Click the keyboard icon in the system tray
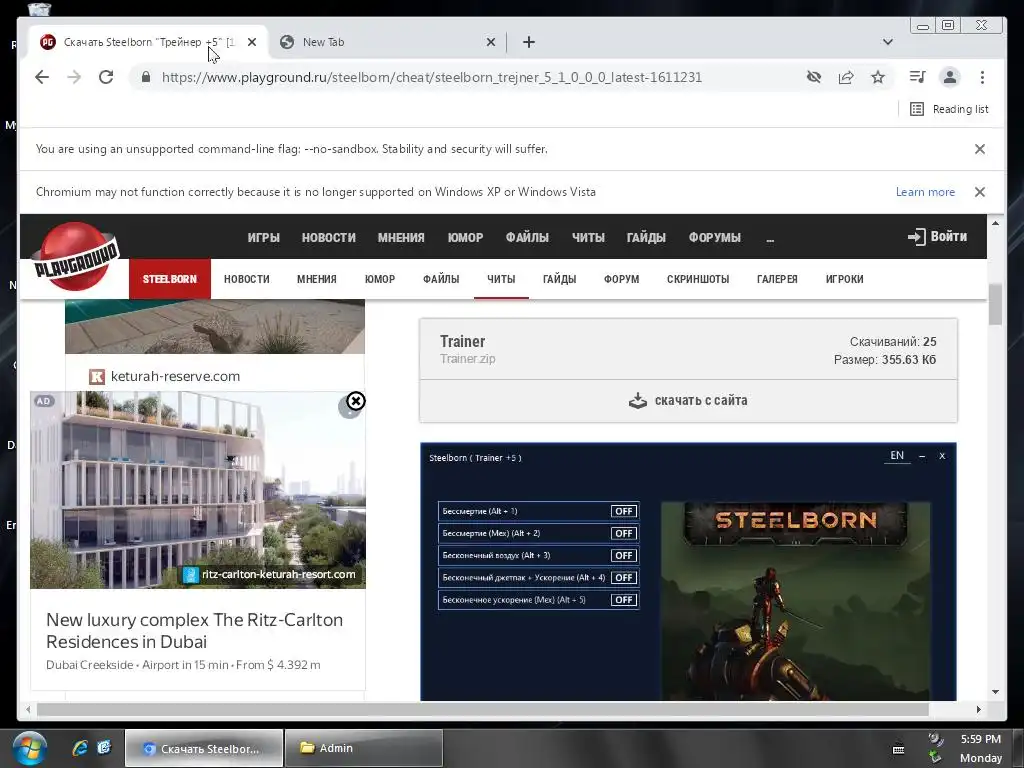1024x768 pixels. [899, 749]
